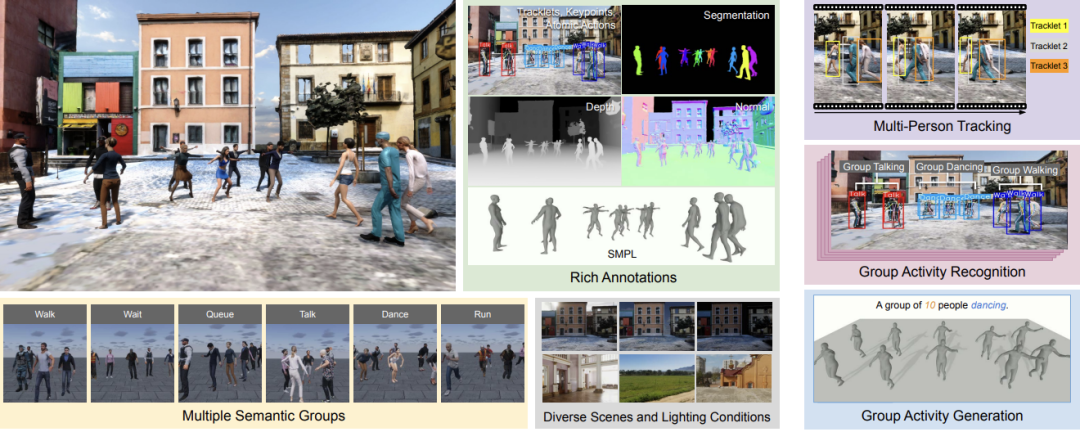Click the 'Multiple Semantic Groups' caption
The width and height of the screenshot is (1080, 432).
point(264,415)
